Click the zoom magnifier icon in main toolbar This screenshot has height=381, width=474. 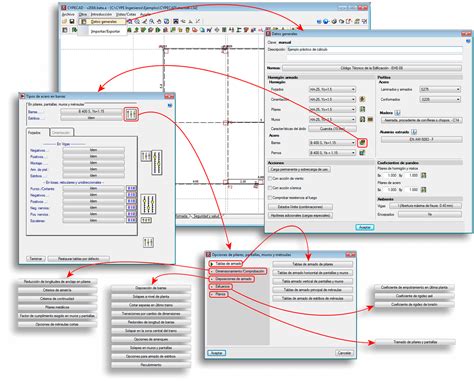click(152, 21)
